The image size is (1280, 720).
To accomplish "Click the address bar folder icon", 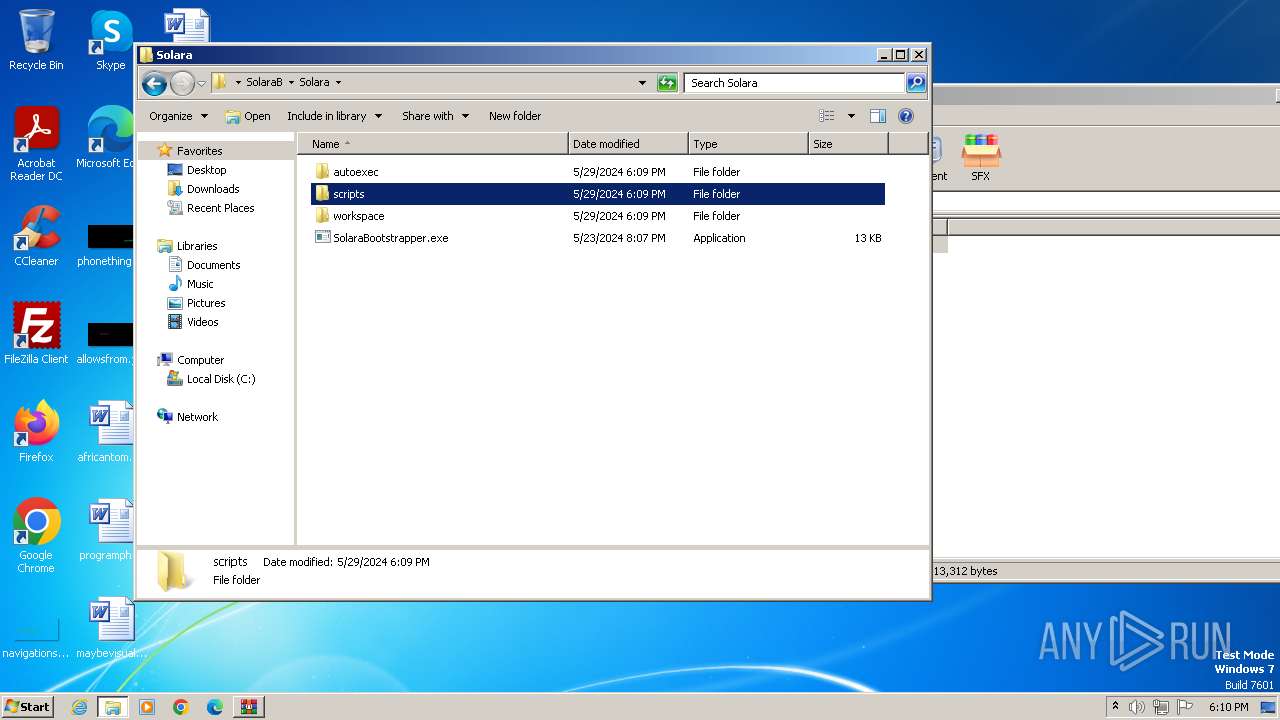I will (220, 82).
